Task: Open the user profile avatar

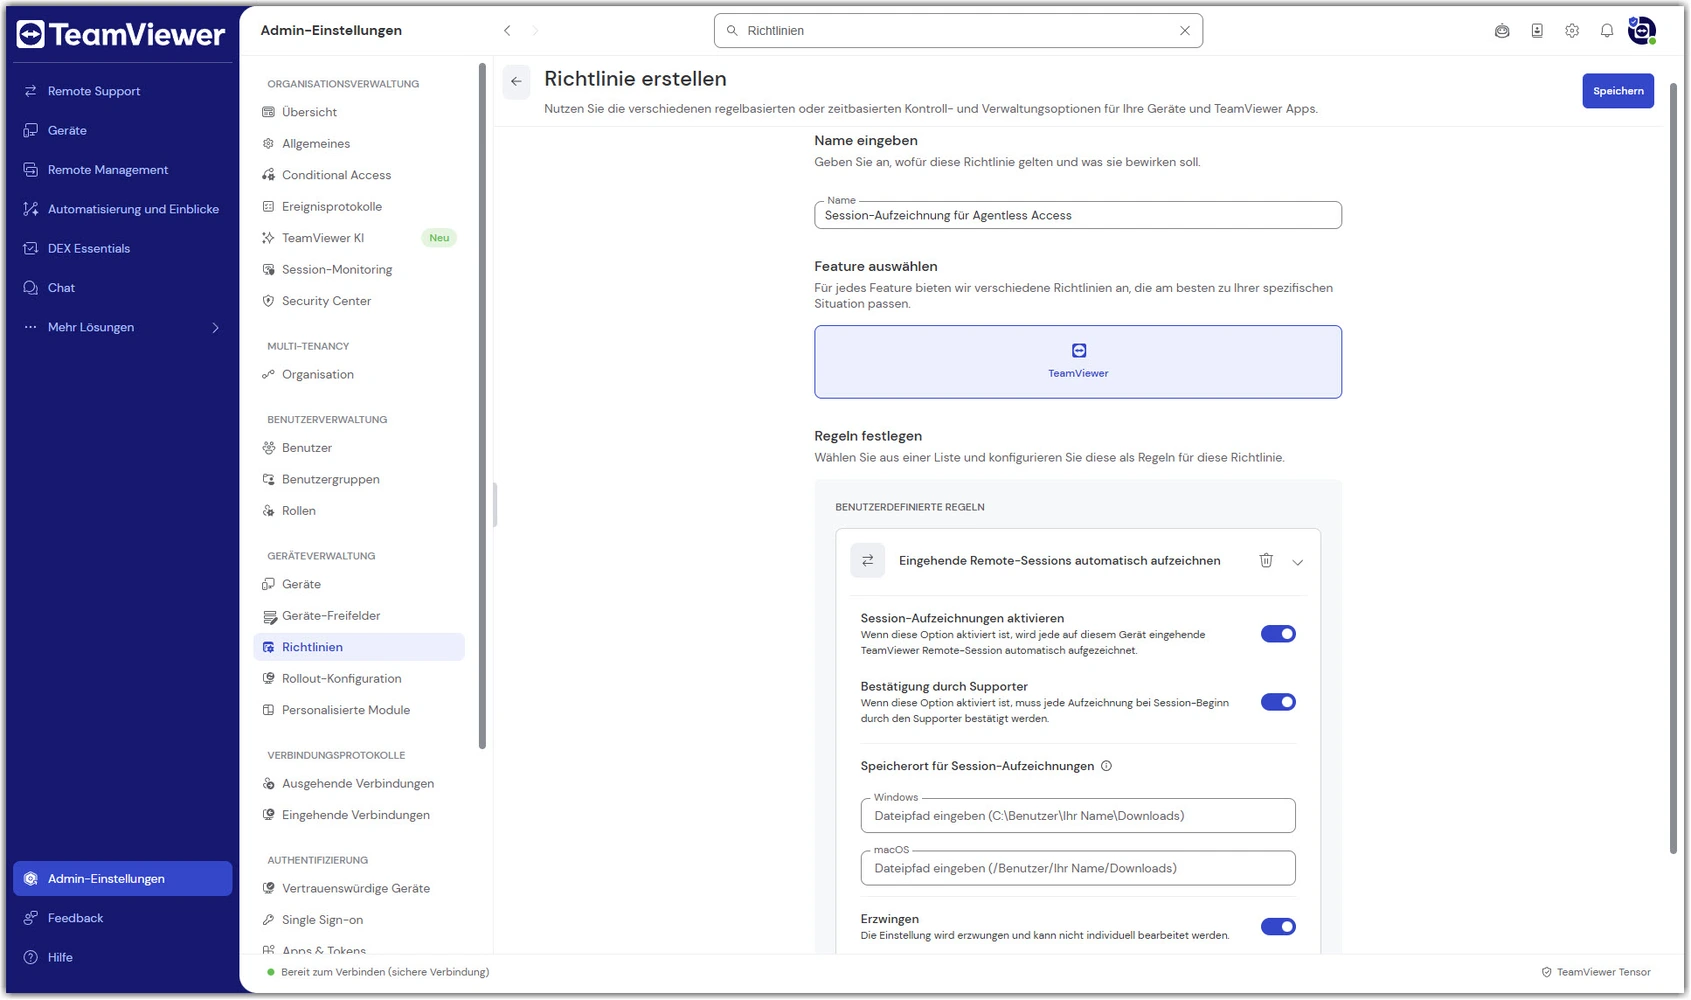Action: pyautogui.click(x=1641, y=31)
